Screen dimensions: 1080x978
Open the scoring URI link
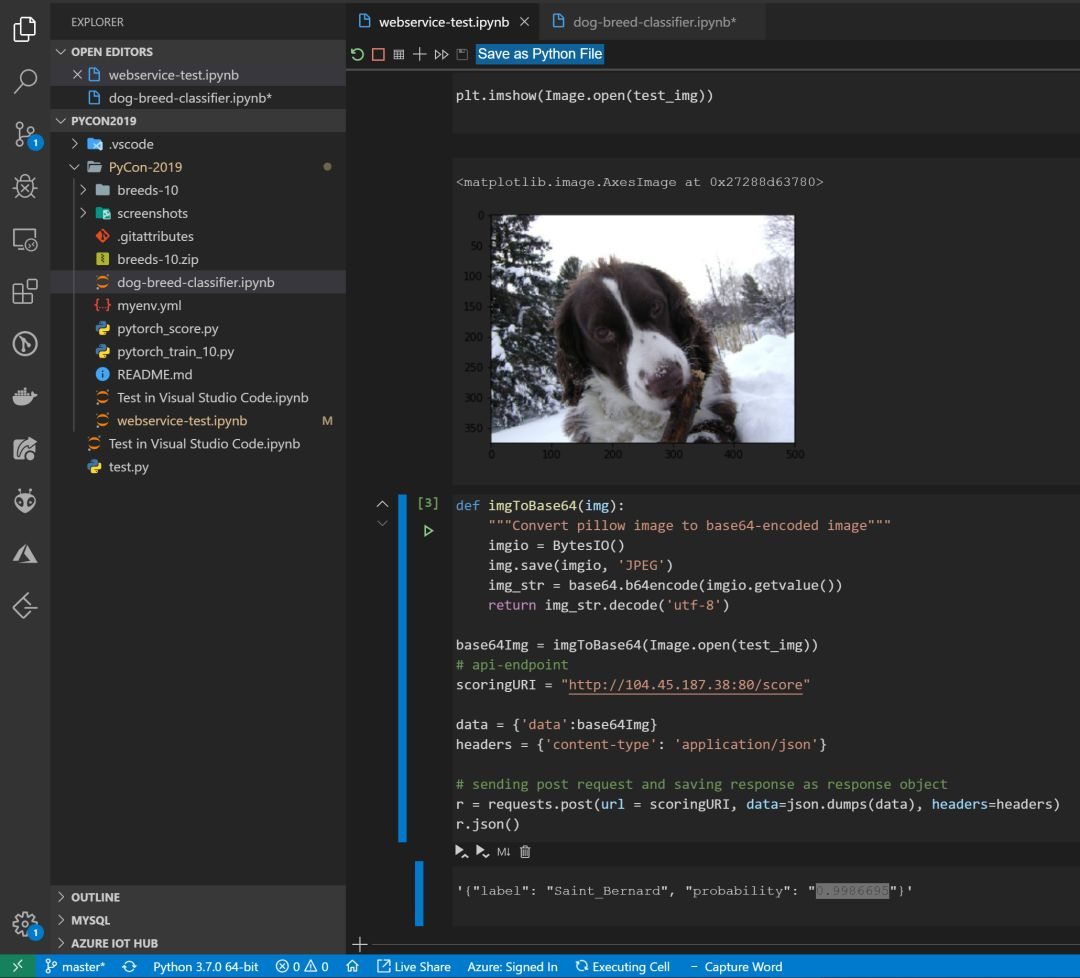(685, 685)
